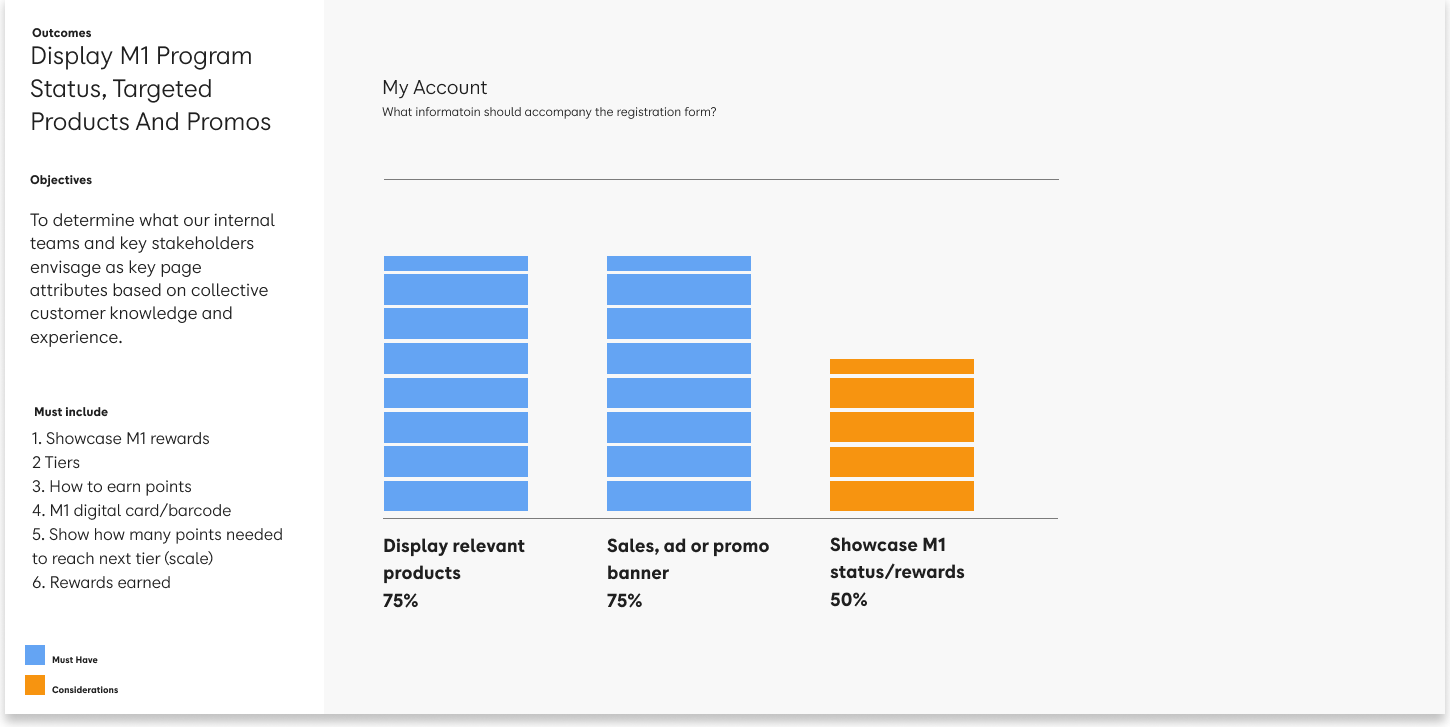Click the Showcase M1 status/rewards label
The width and height of the screenshot is (1450, 727).
tap(897, 558)
